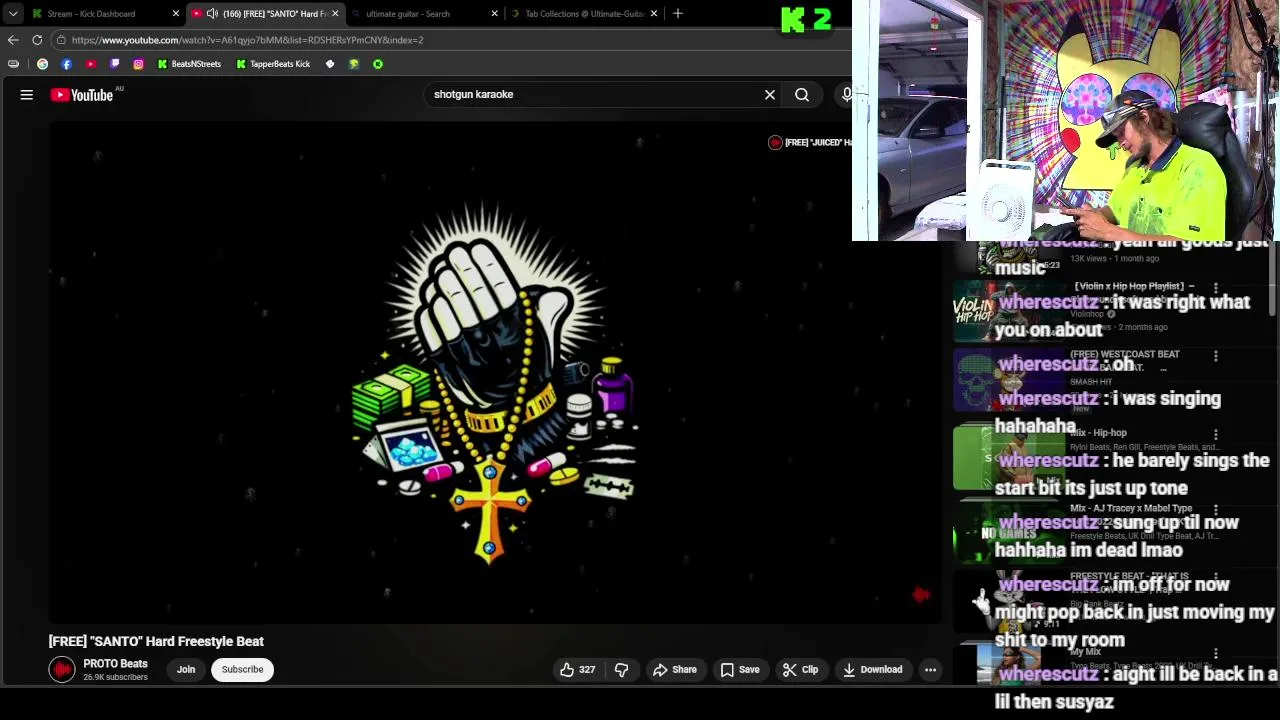
Task: Open the PROTO Beats channel avatar
Action: point(62,670)
